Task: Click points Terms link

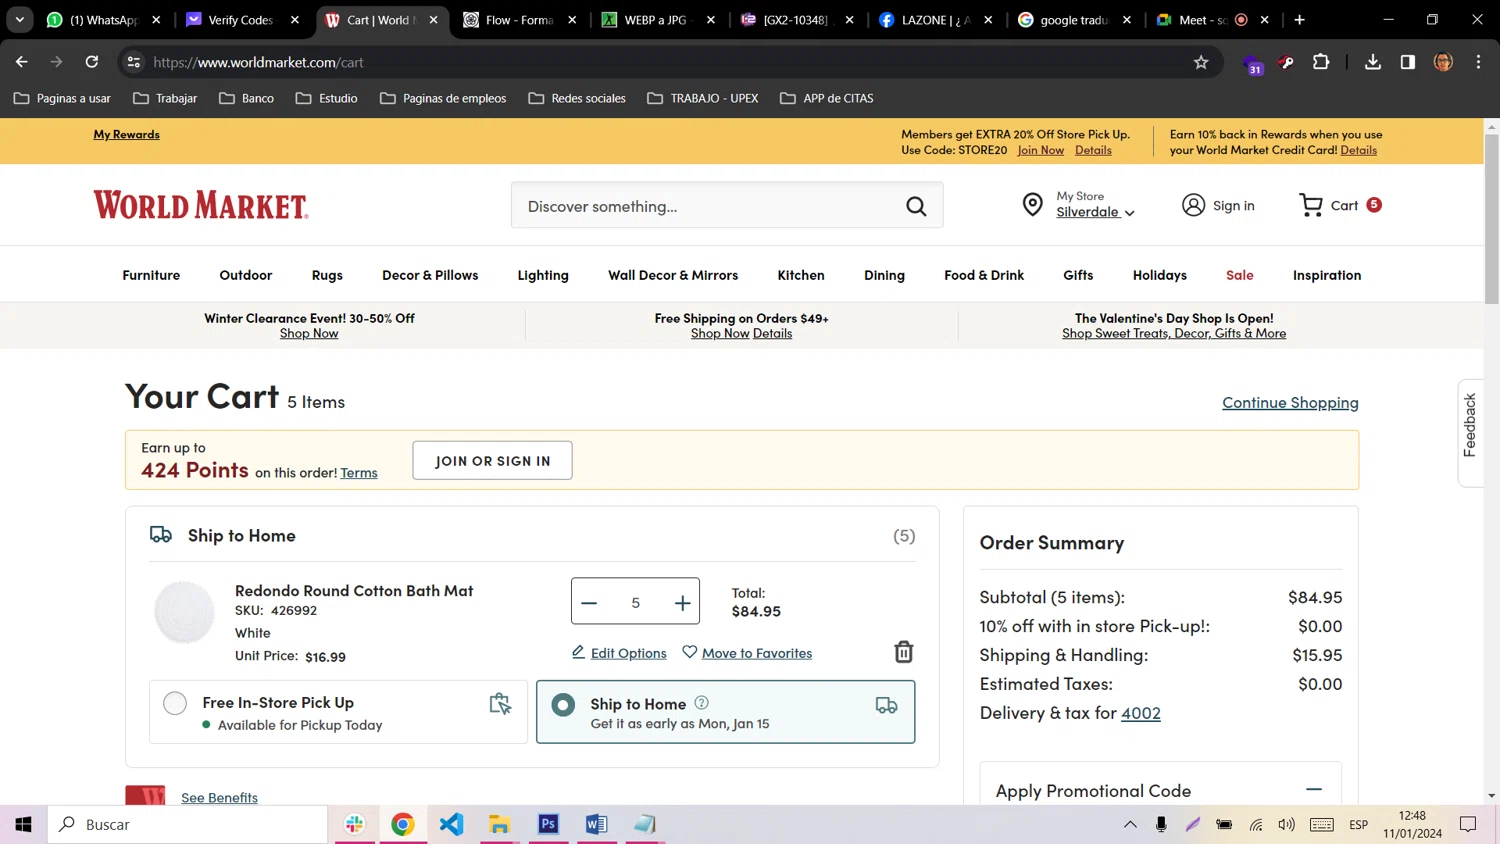Action: coord(359,473)
